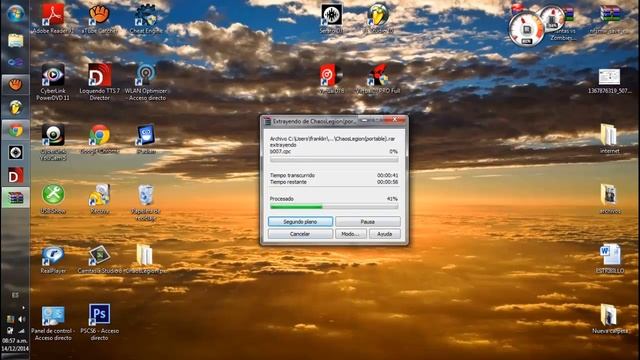Cancel the extraction with Cancelar

pyautogui.click(x=300, y=234)
